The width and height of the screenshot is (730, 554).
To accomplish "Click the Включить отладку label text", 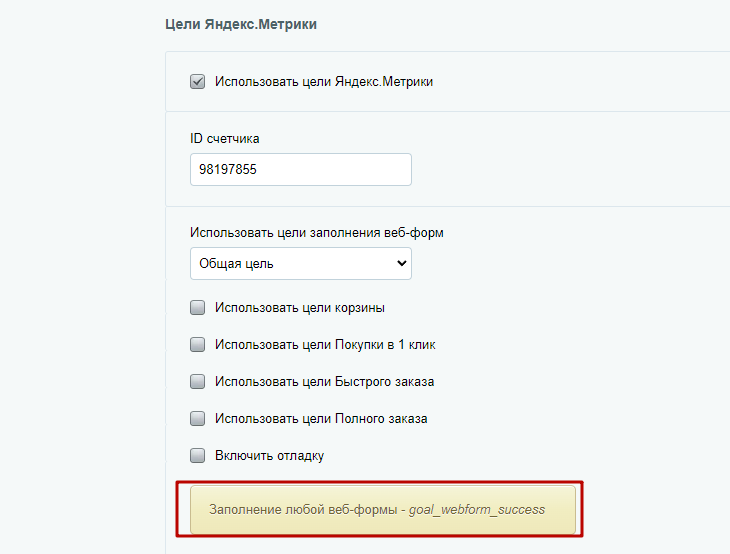I will tap(269, 455).
